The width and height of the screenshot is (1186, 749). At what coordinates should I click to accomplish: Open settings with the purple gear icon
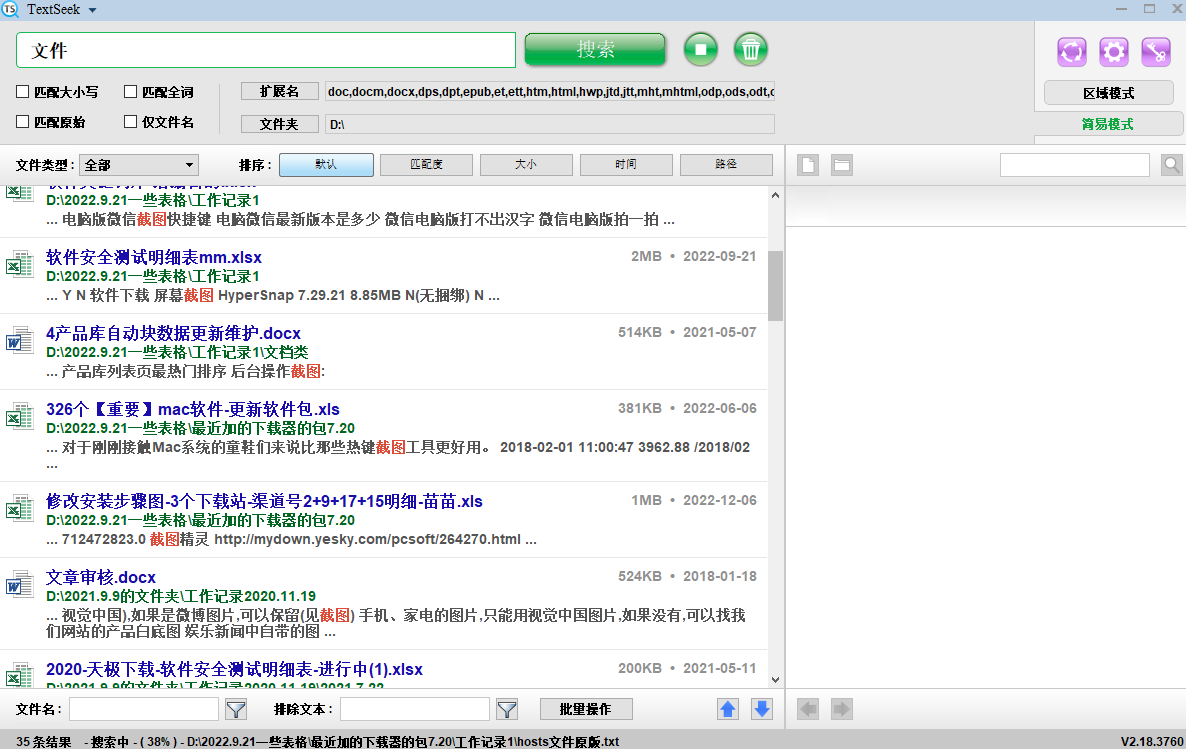[1114, 51]
